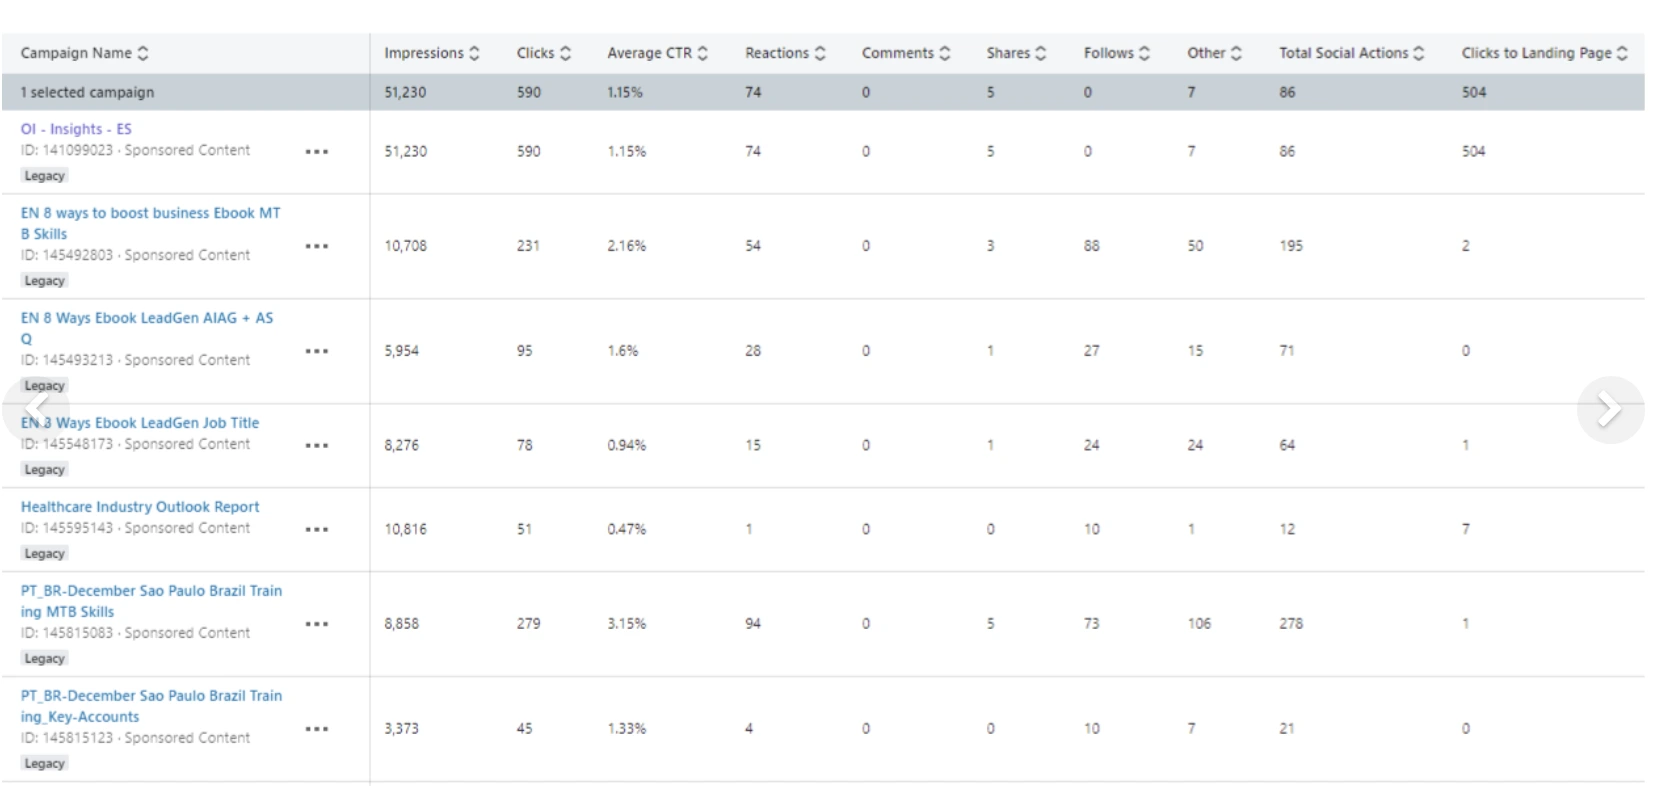Screen dimensions: 1658x786
Task: Click ellipsis for PT_BR Key-Accounts campaign
Action: [317, 729]
